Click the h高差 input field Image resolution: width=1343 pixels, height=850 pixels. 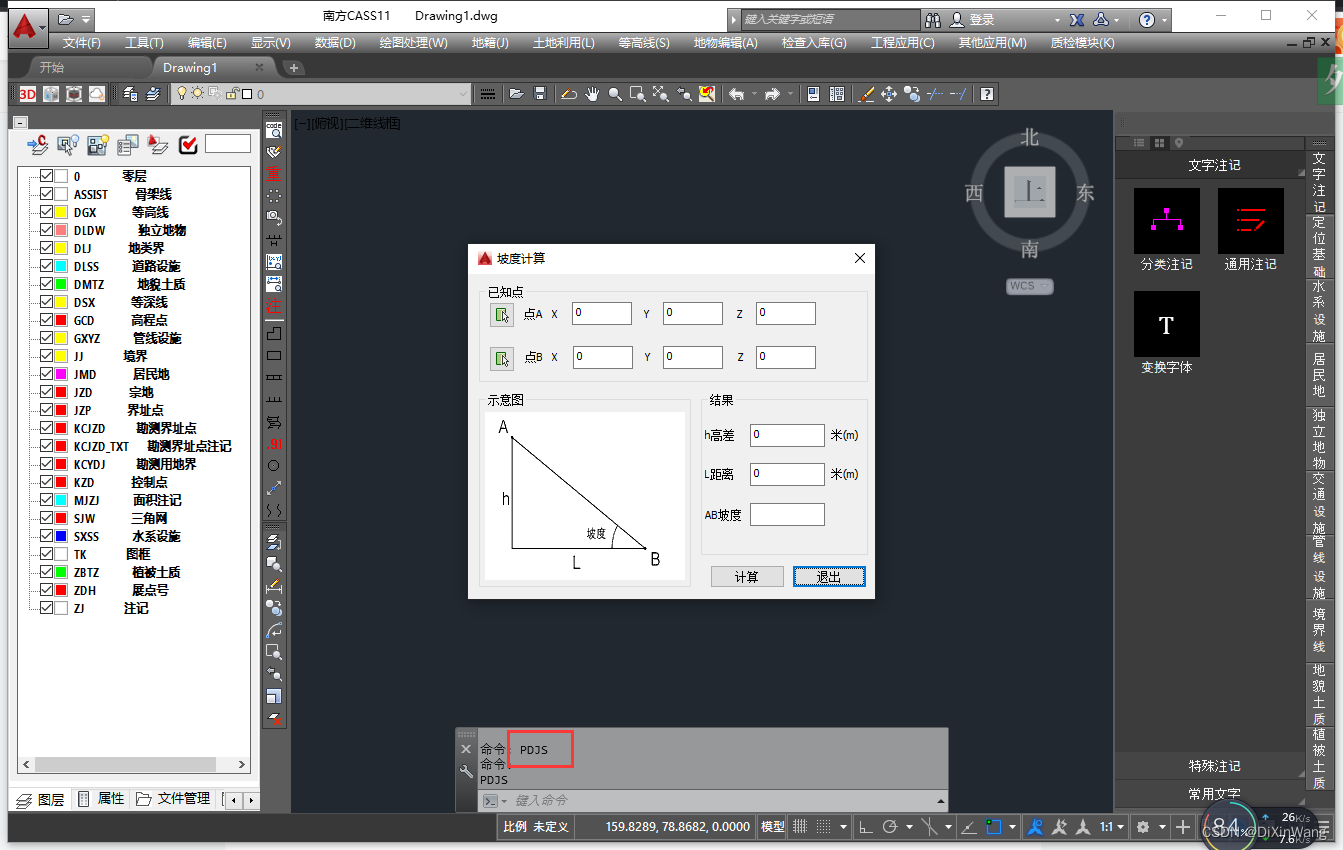point(786,435)
